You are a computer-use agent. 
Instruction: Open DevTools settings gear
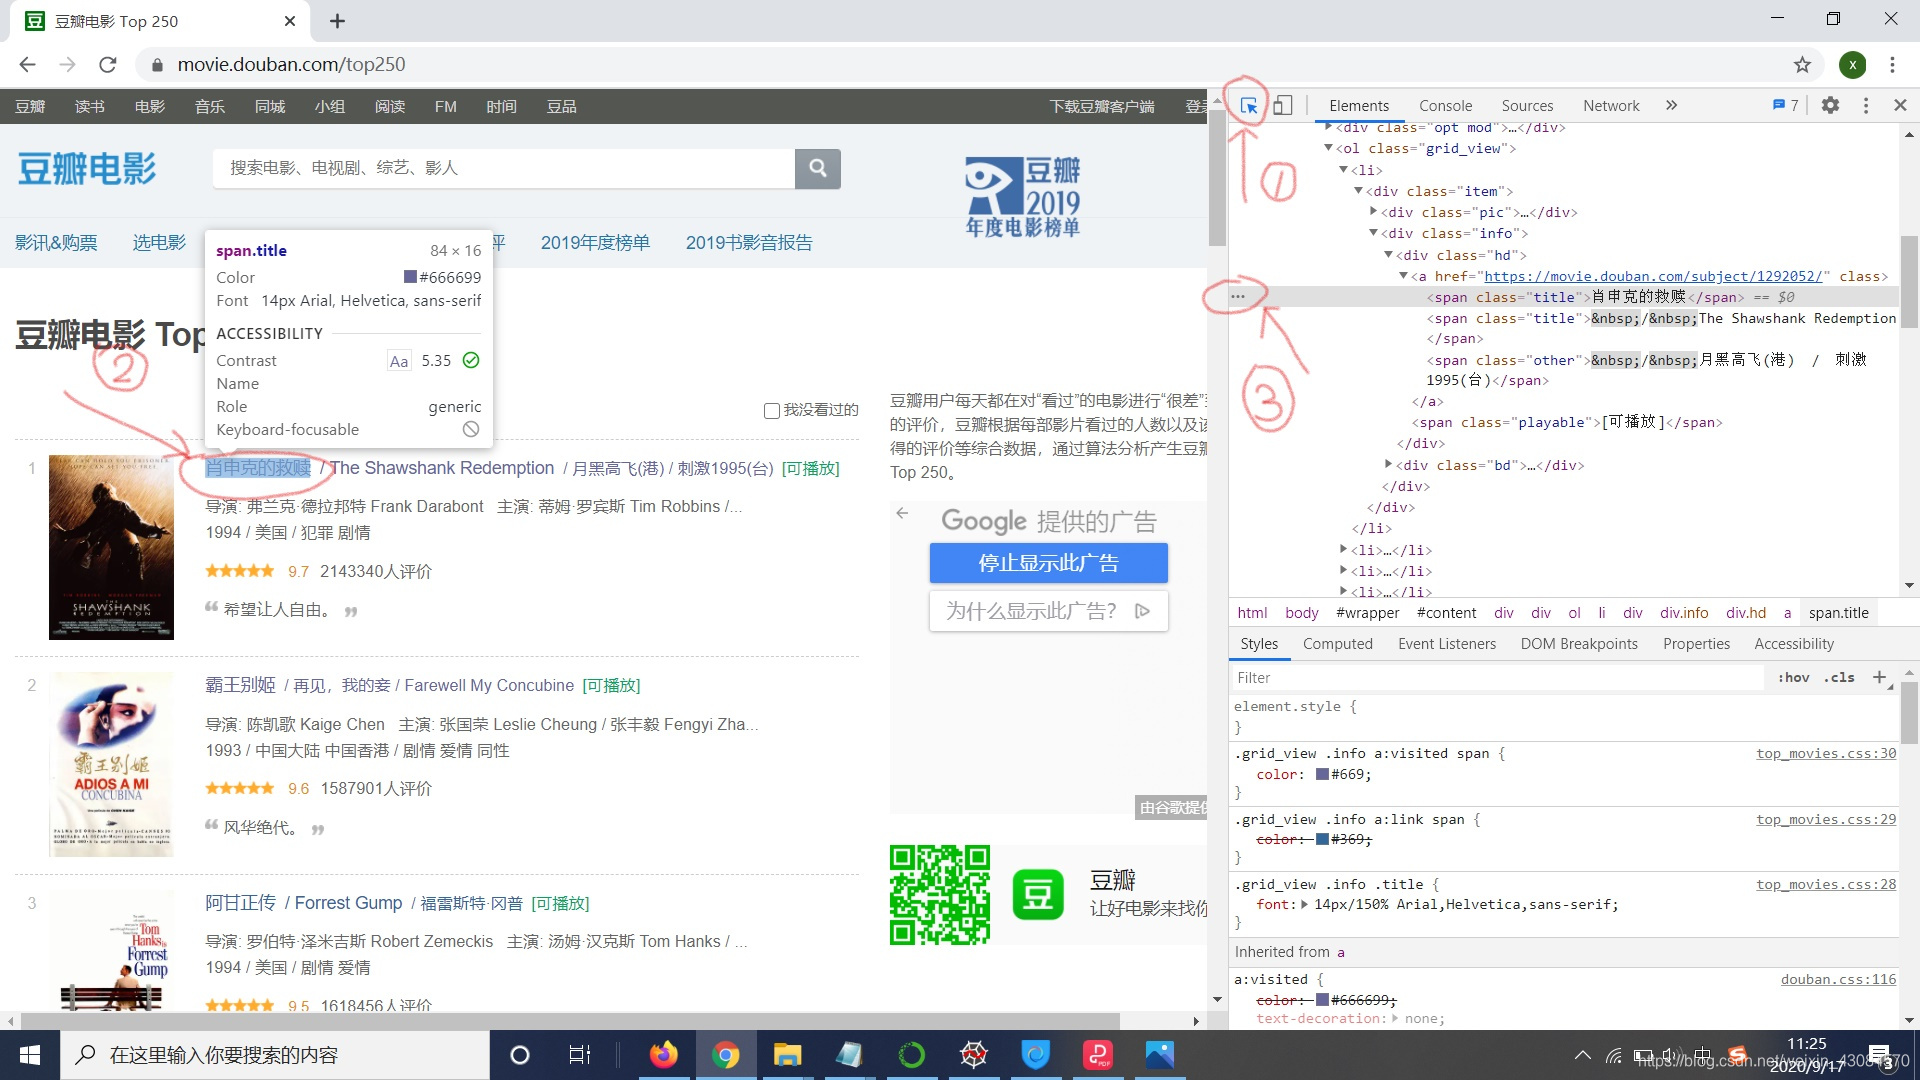[x=1830, y=105]
